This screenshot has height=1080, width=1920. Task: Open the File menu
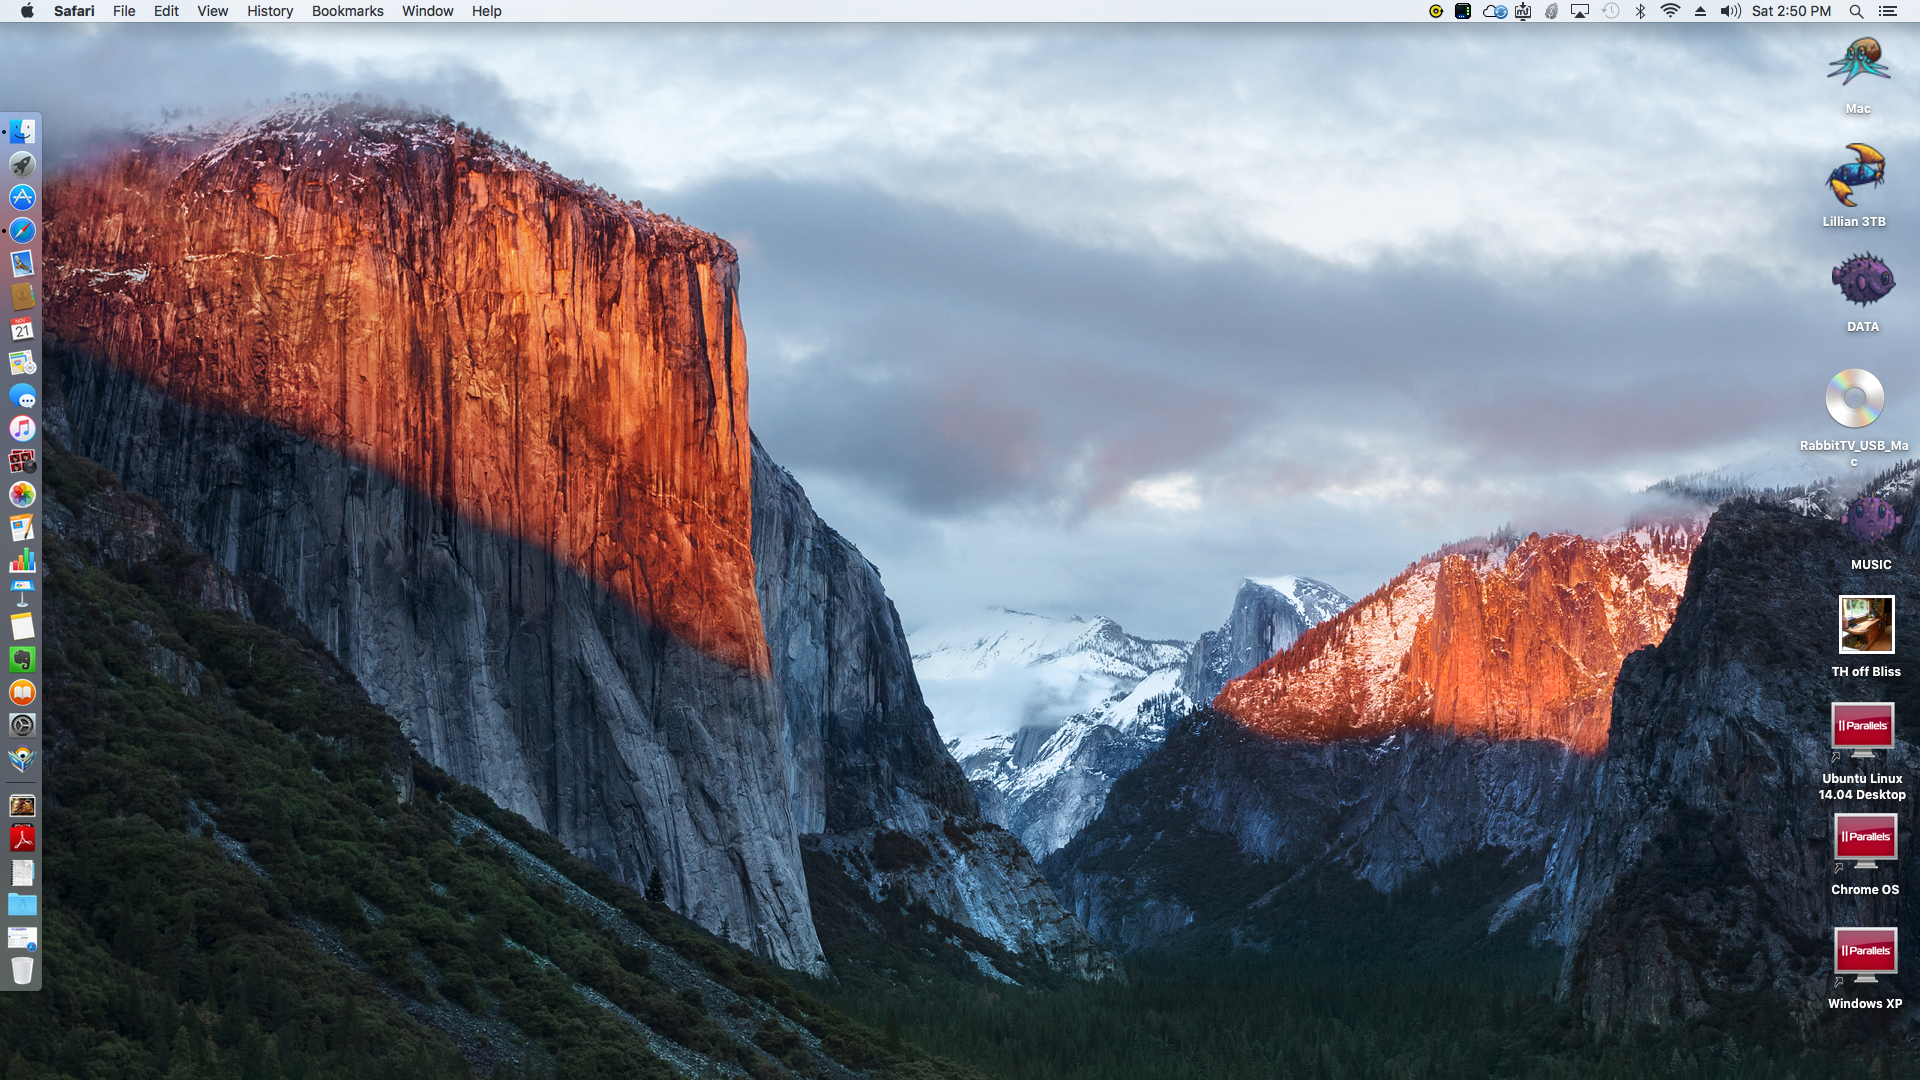tap(124, 11)
